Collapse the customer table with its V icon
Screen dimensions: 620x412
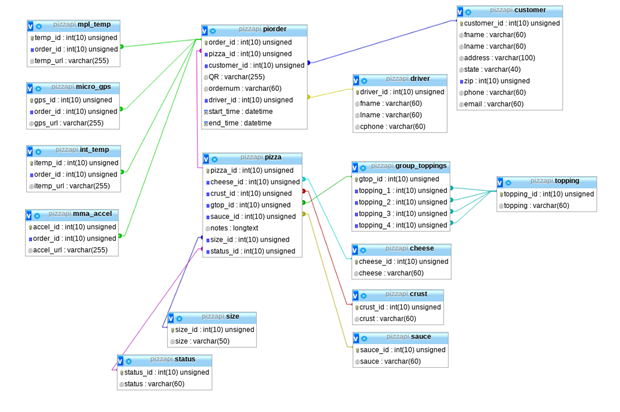point(460,12)
